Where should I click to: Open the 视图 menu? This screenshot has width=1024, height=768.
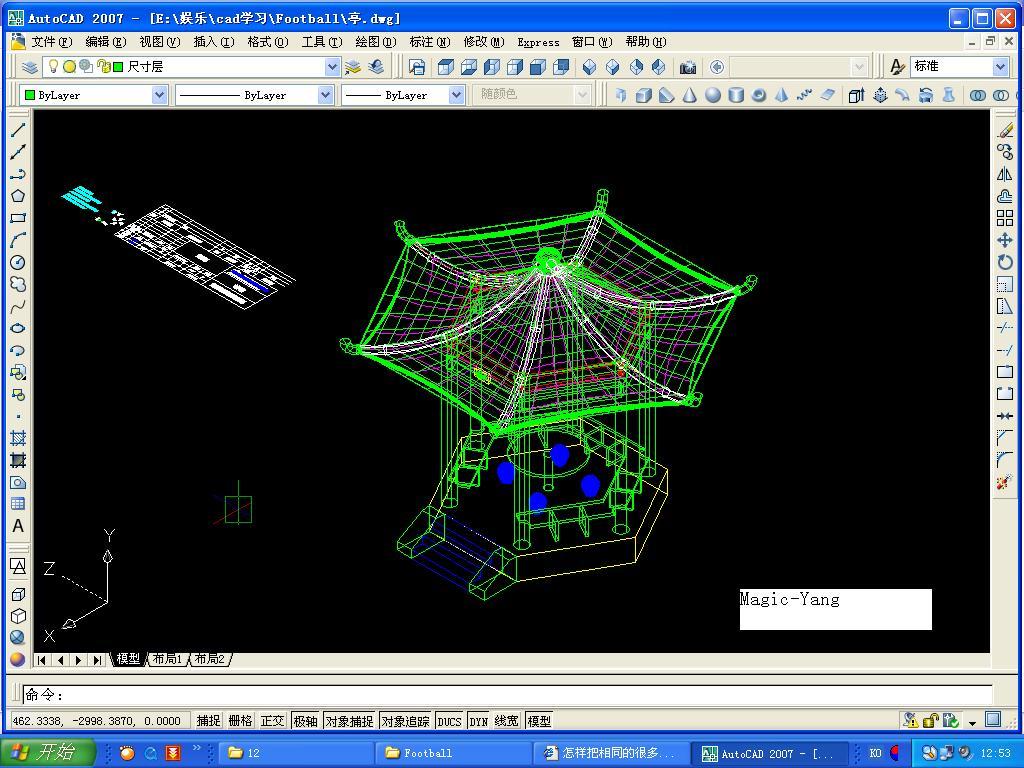tap(159, 42)
